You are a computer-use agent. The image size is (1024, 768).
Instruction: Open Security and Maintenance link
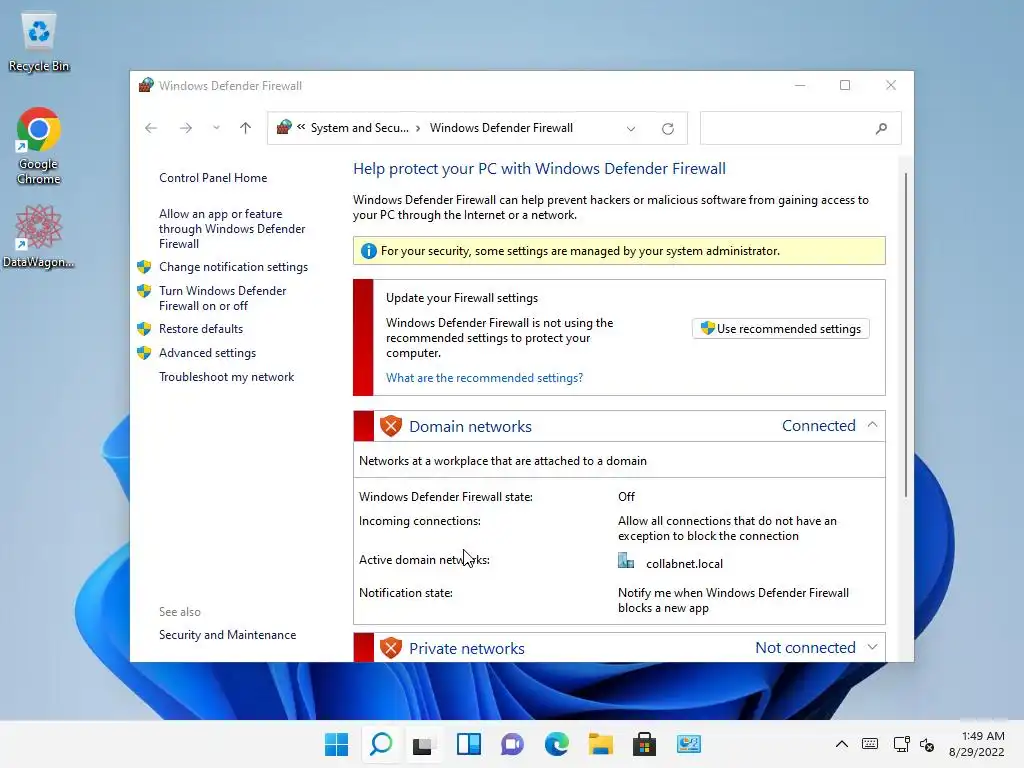point(227,635)
